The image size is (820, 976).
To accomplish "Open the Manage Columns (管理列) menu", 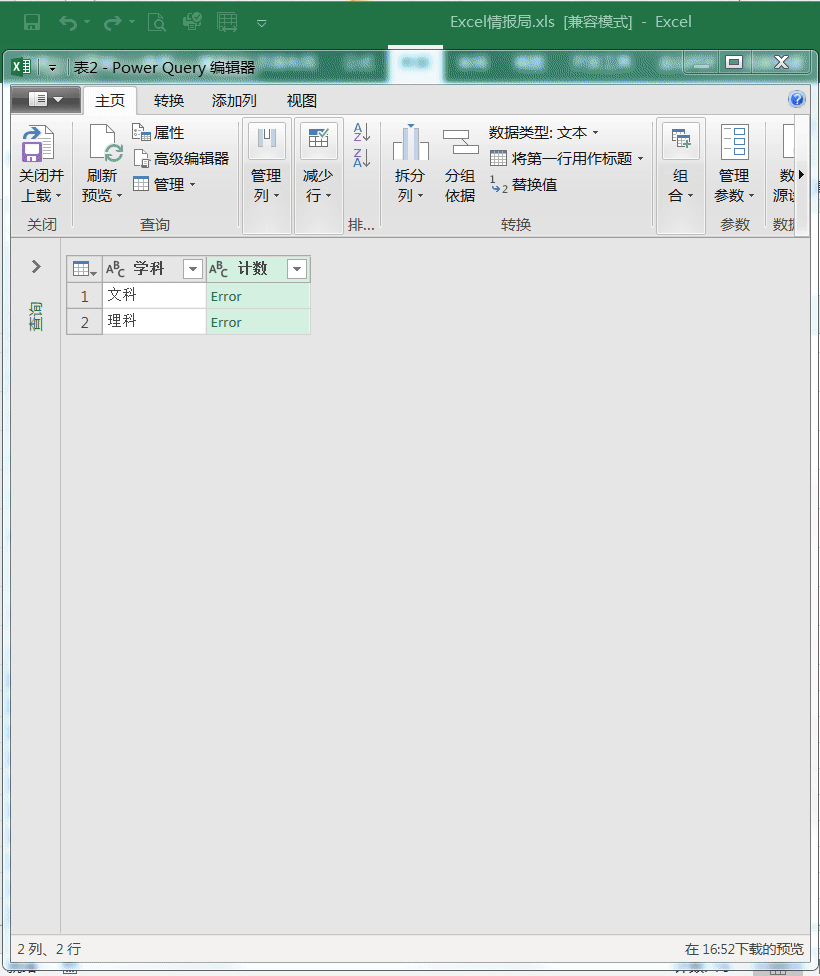I will (x=266, y=176).
